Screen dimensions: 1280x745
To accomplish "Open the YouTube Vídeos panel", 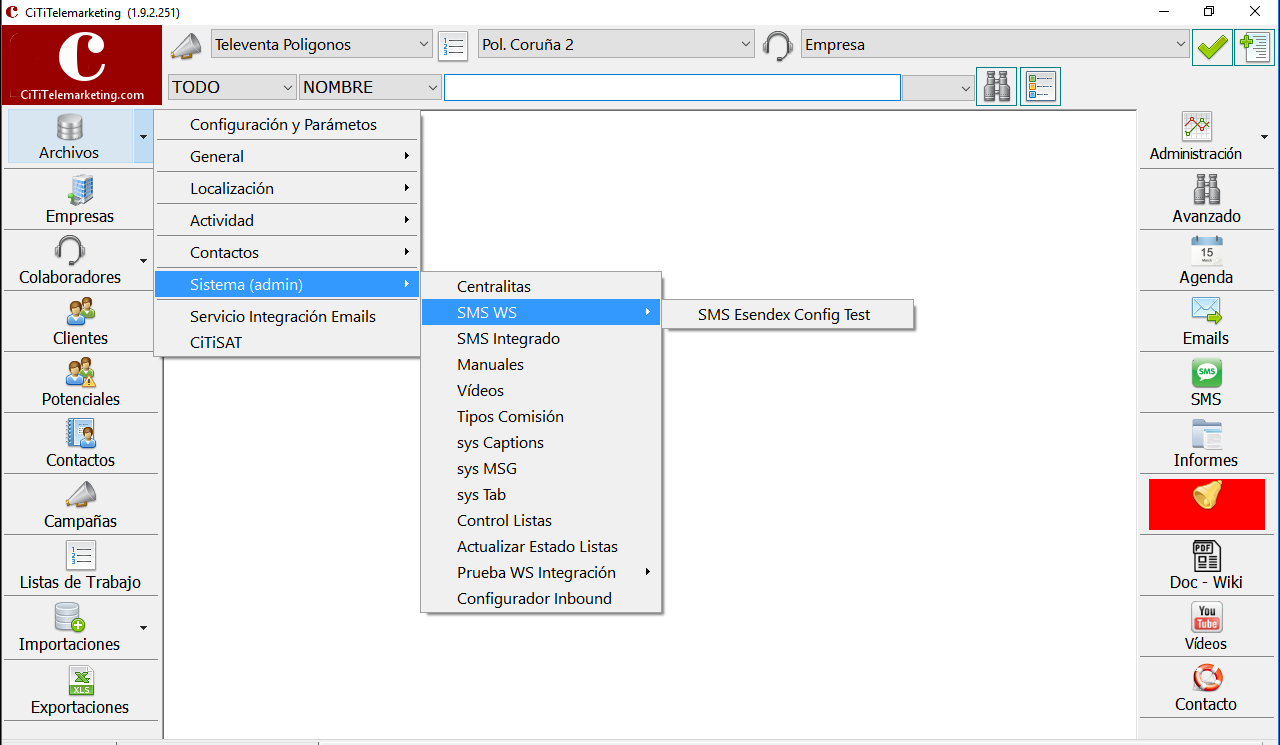I will (x=1207, y=627).
